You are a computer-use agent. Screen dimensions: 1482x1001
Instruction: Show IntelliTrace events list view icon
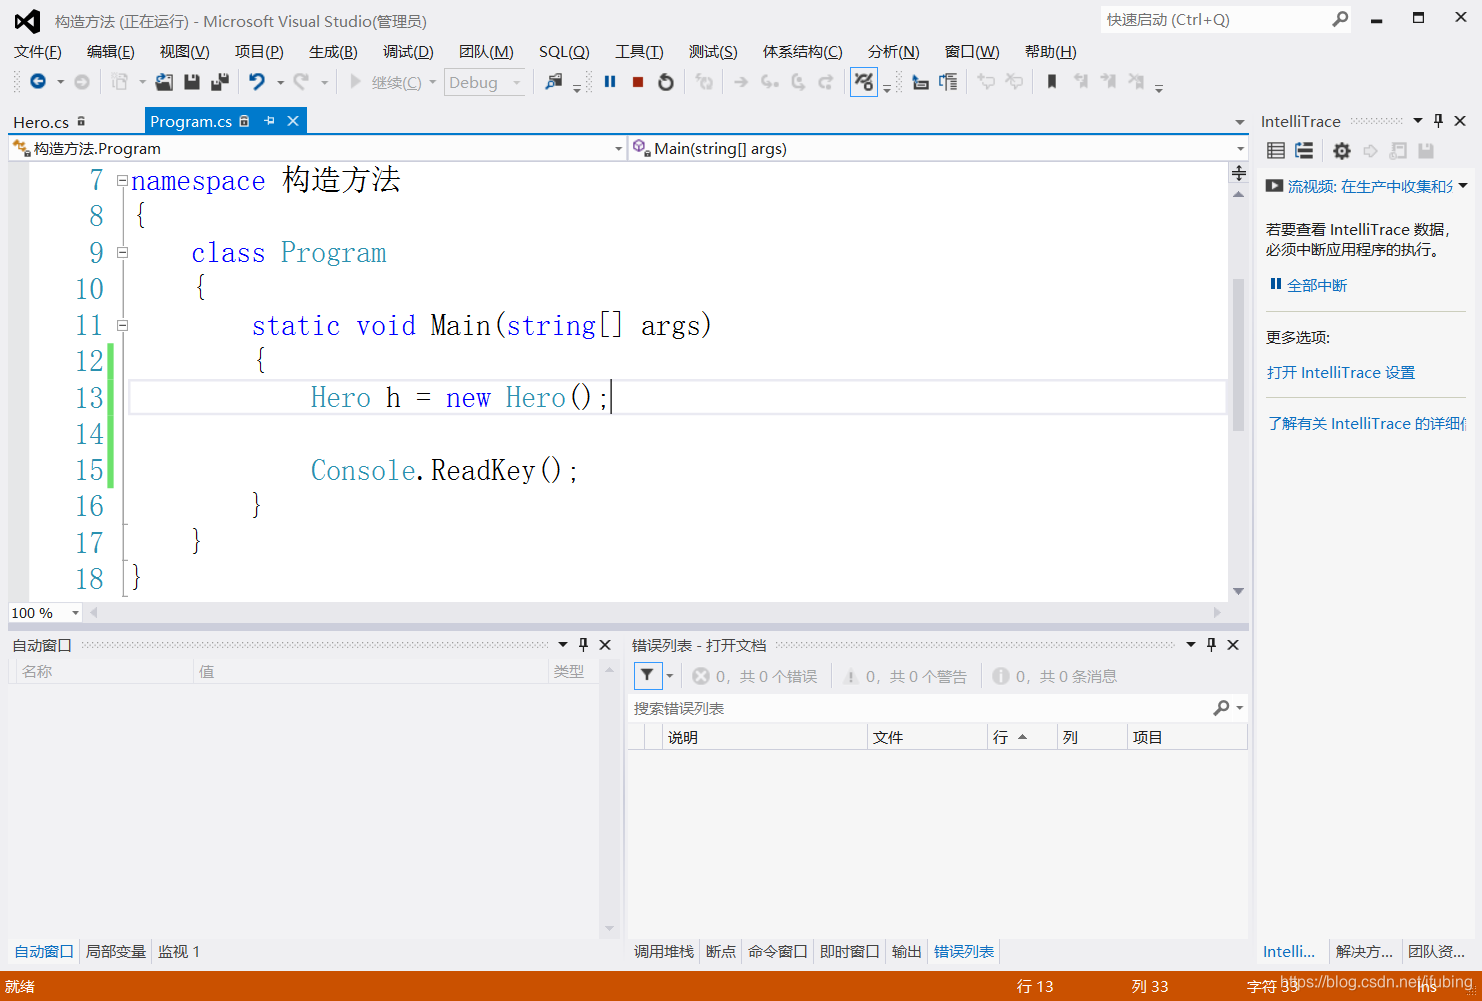click(x=1276, y=151)
